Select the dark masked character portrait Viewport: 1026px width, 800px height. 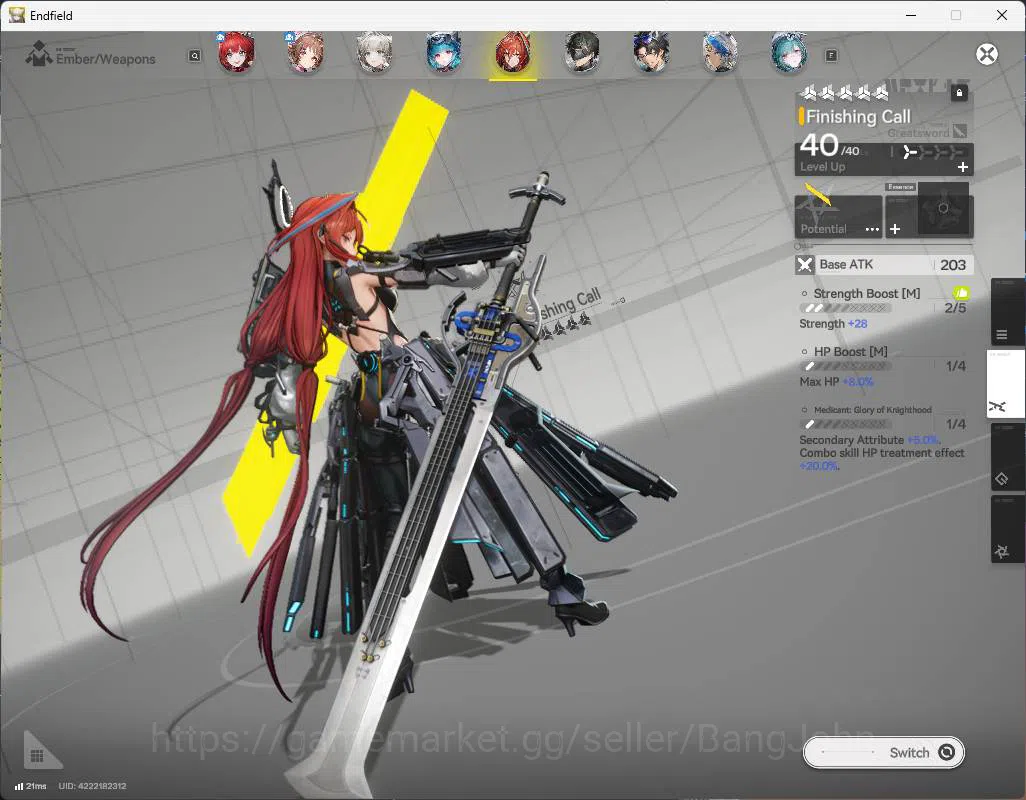582,52
